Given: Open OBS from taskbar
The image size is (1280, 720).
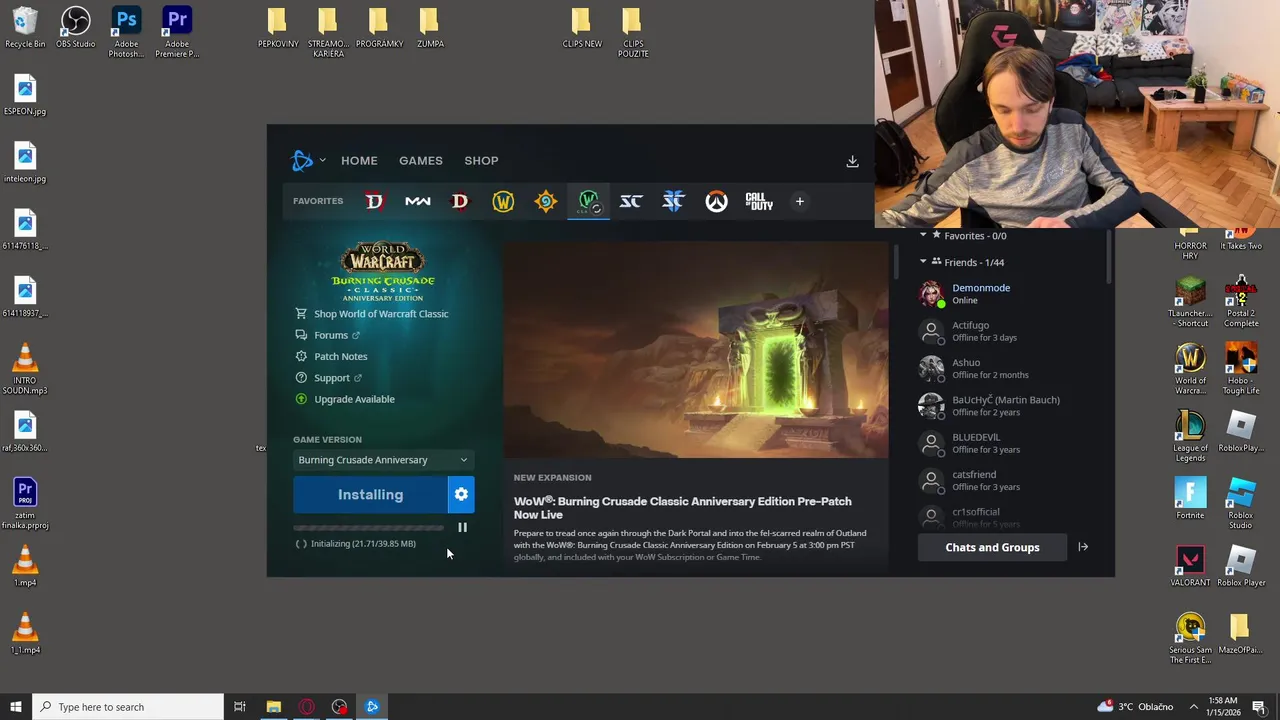Looking at the screenshot, I should coord(339,707).
